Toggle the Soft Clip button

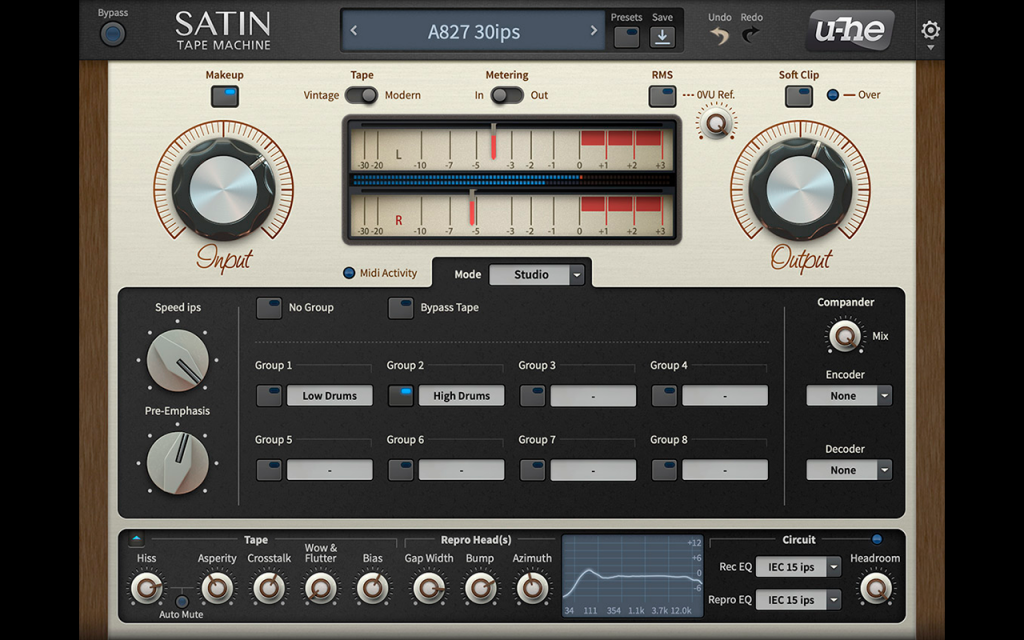[798, 97]
